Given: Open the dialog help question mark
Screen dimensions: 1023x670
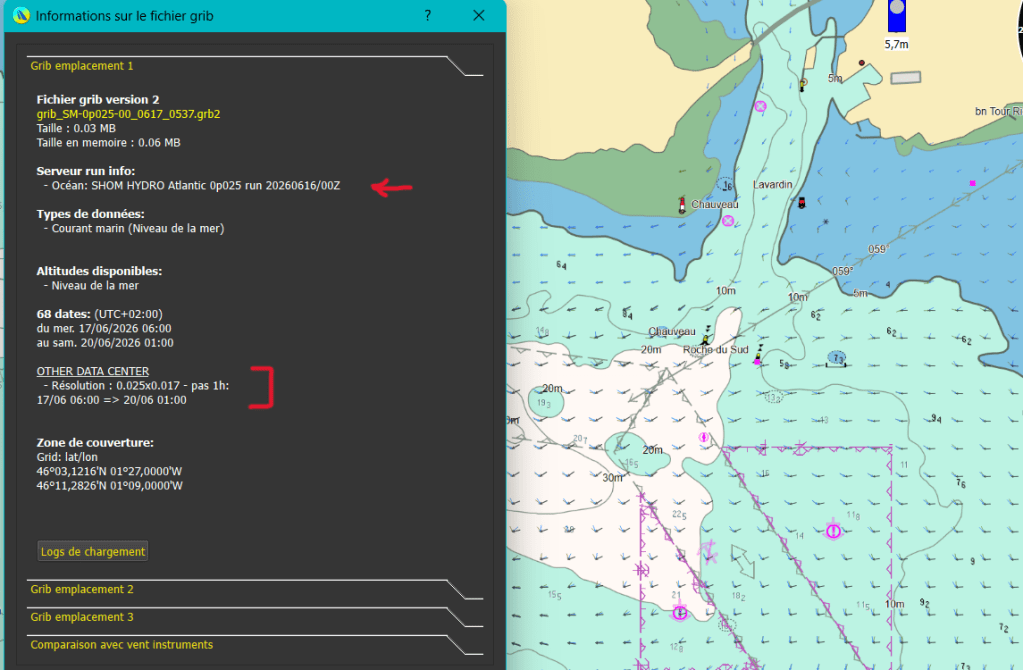Looking at the screenshot, I should pyautogui.click(x=428, y=16).
